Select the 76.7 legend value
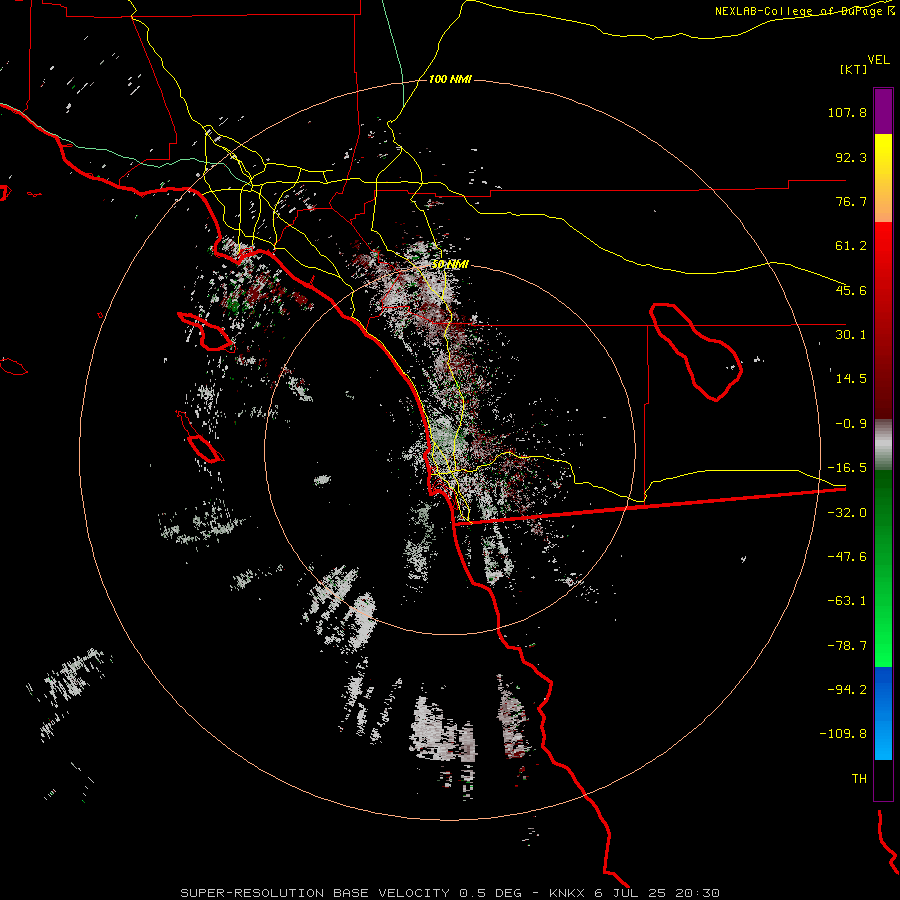 tap(851, 201)
